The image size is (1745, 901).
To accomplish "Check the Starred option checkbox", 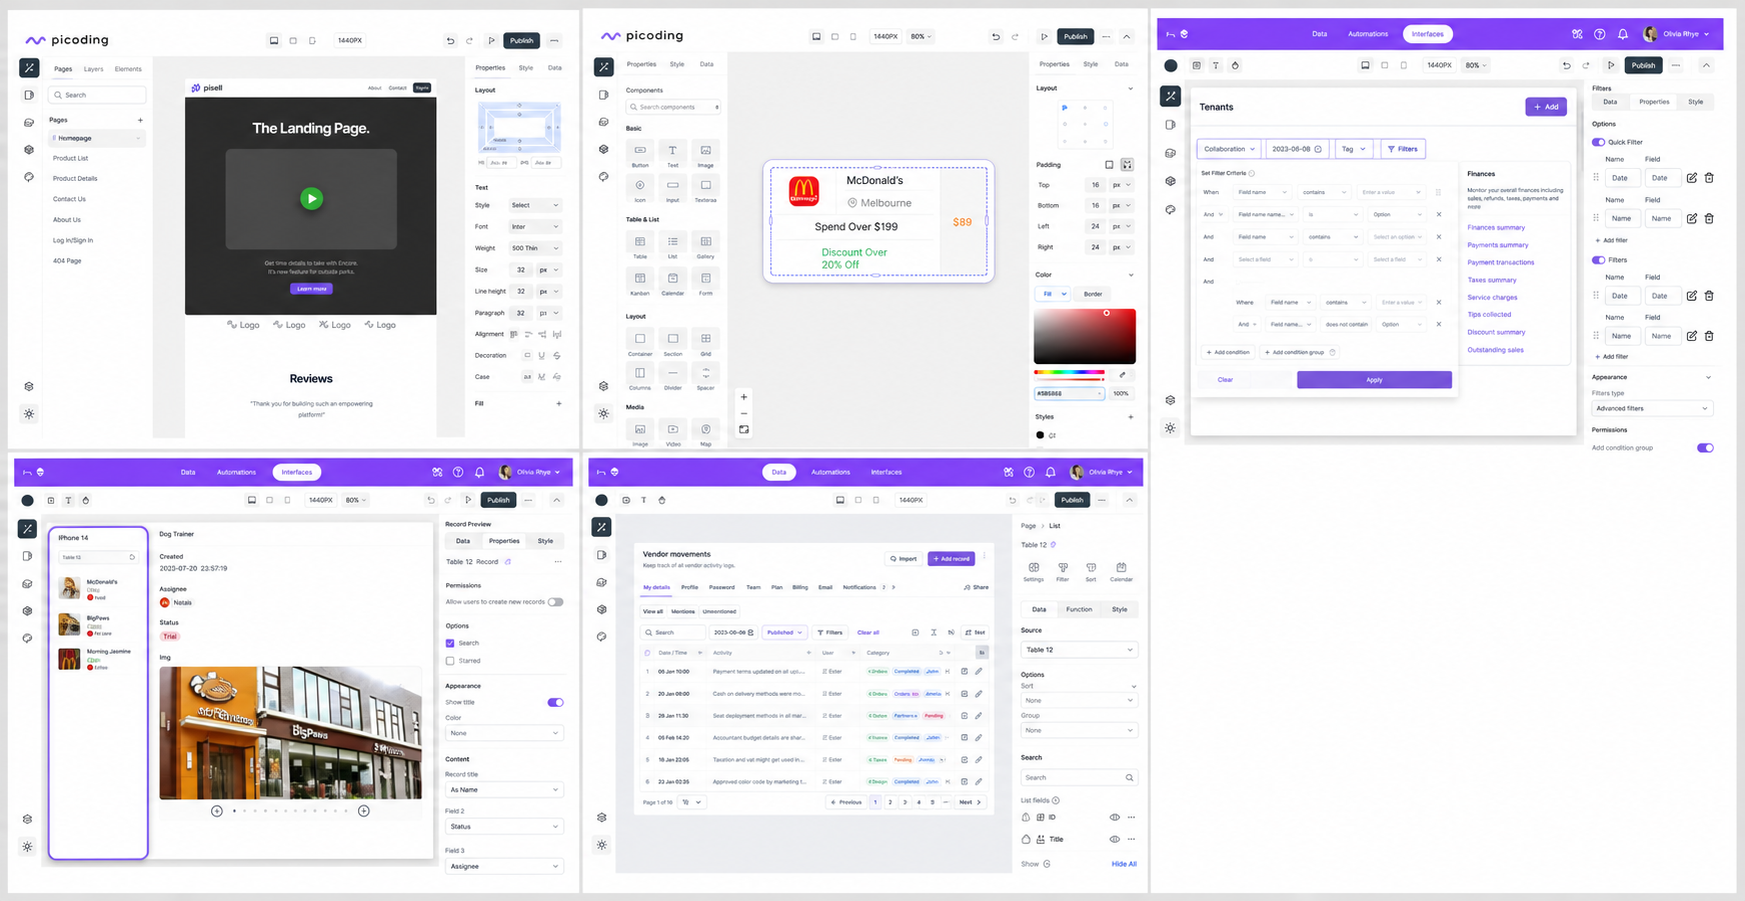I will pos(450,661).
